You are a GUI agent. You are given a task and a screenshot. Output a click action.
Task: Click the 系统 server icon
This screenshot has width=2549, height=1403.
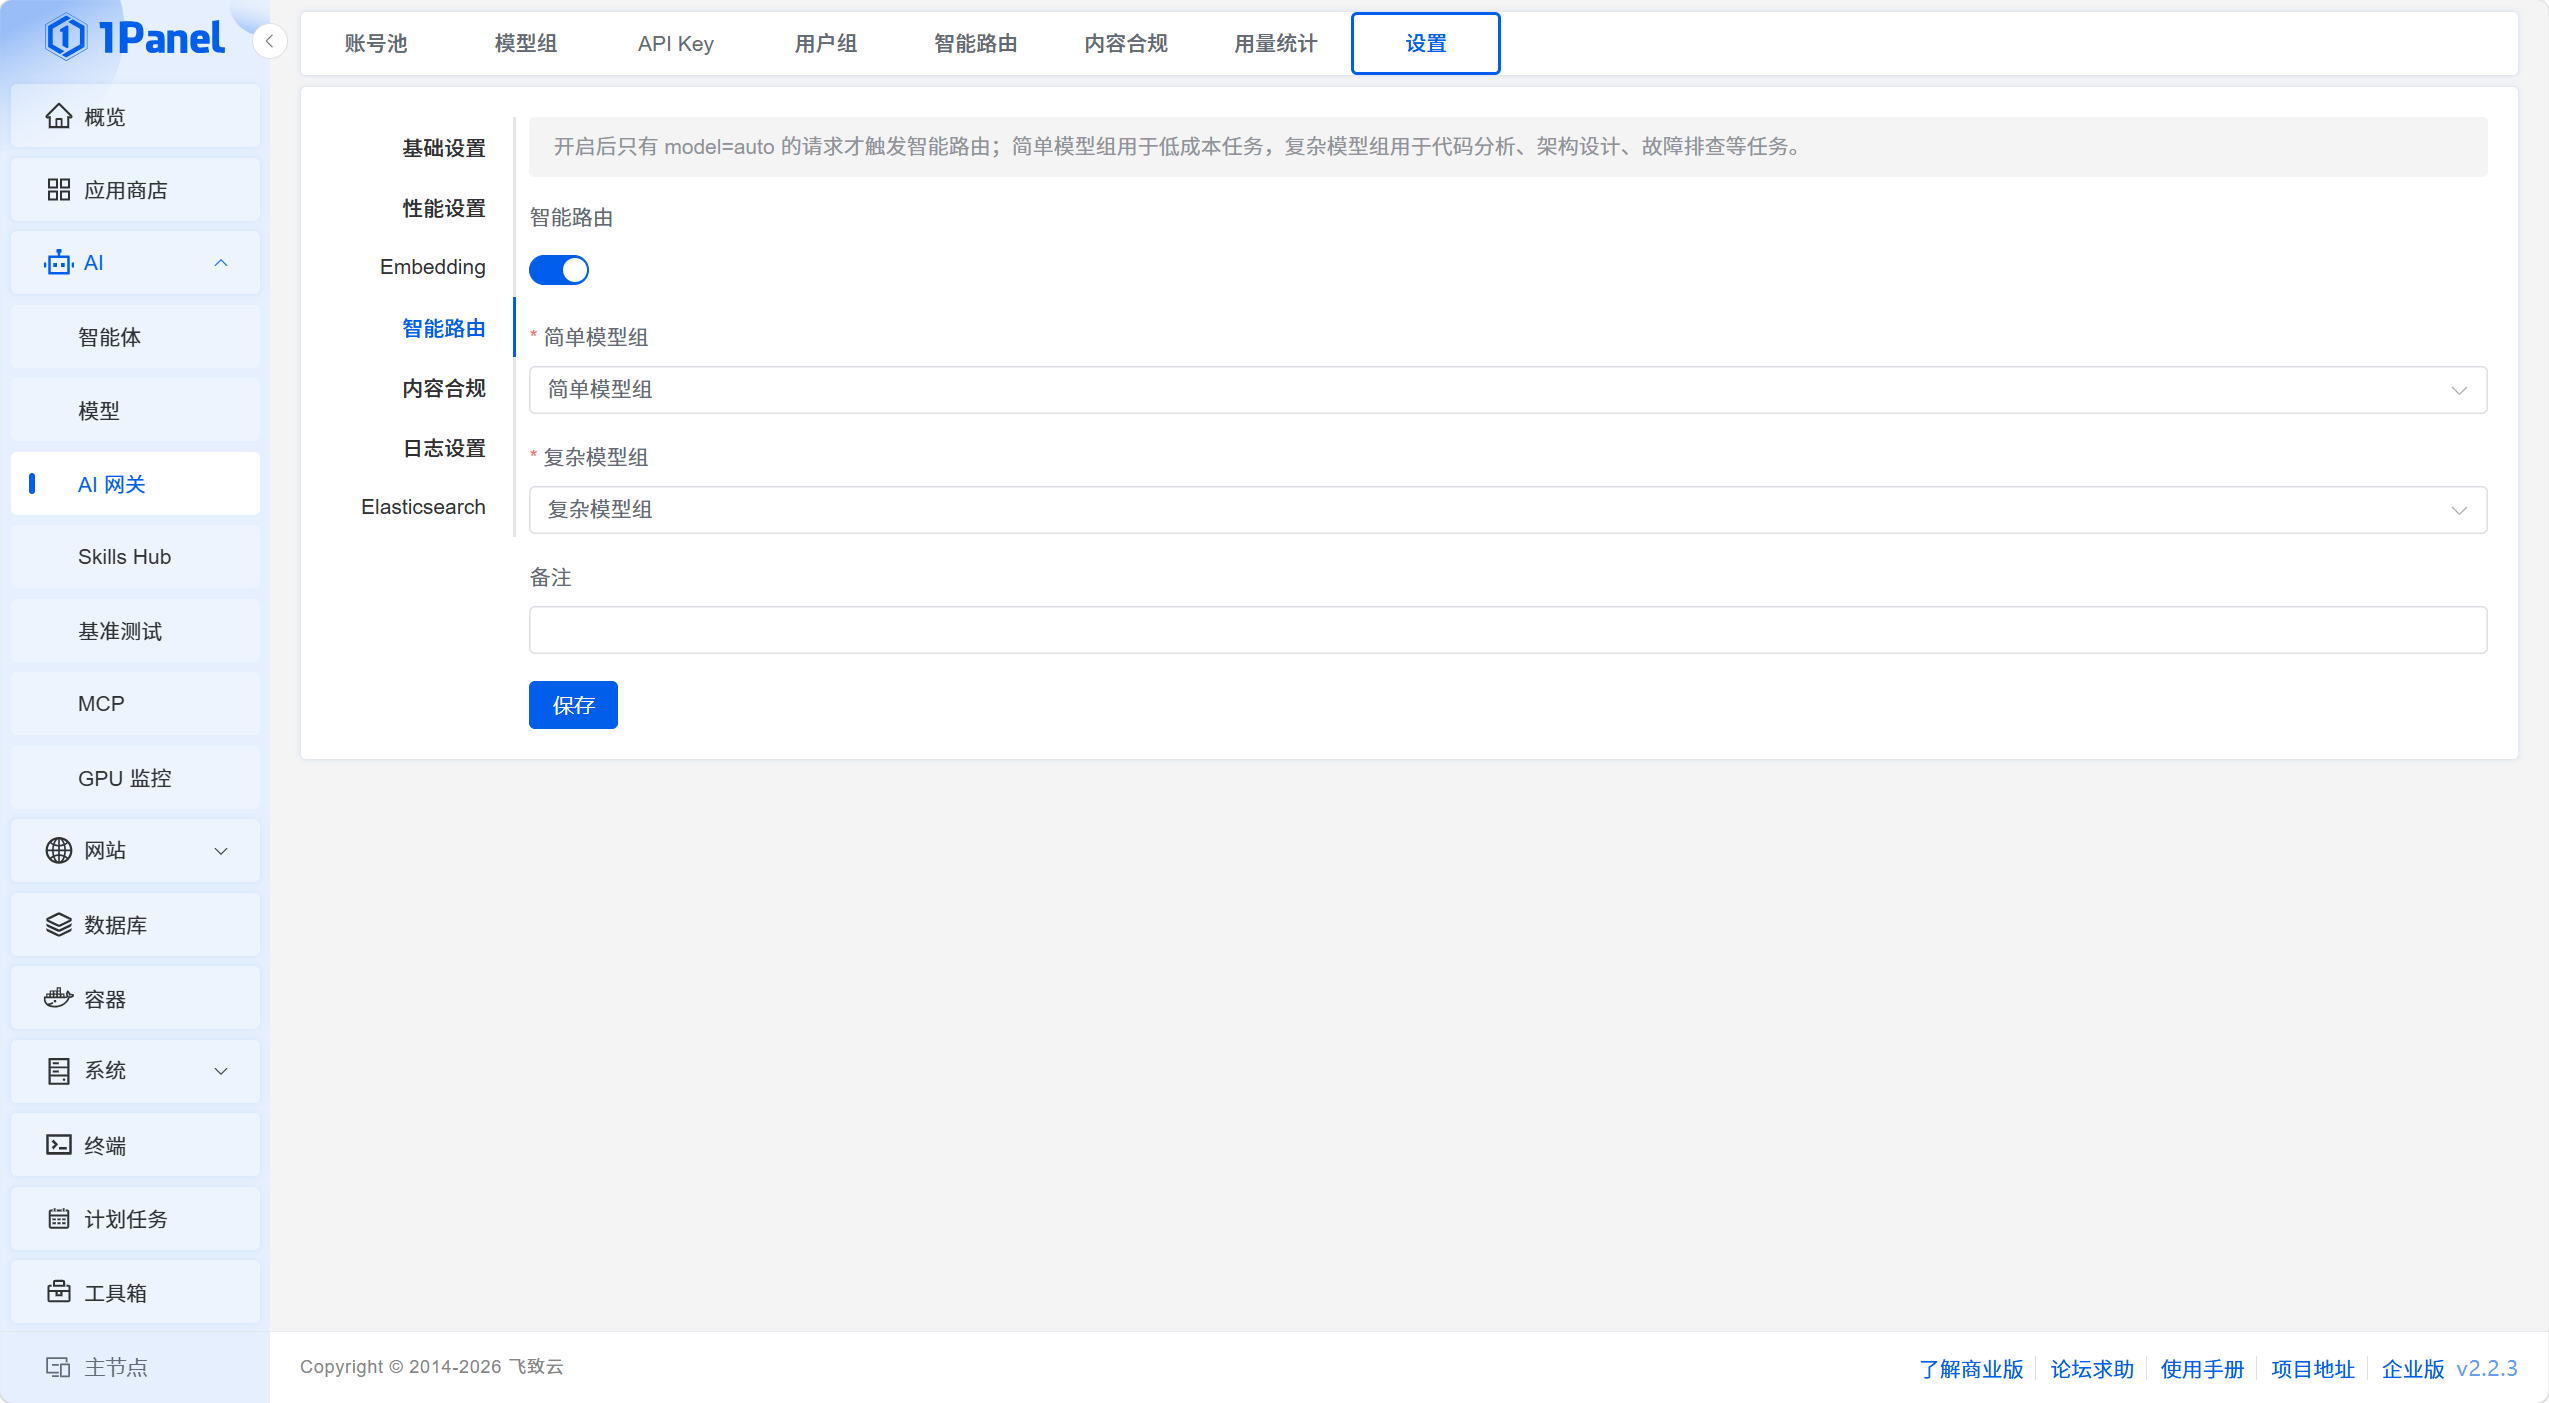[59, 1071]
